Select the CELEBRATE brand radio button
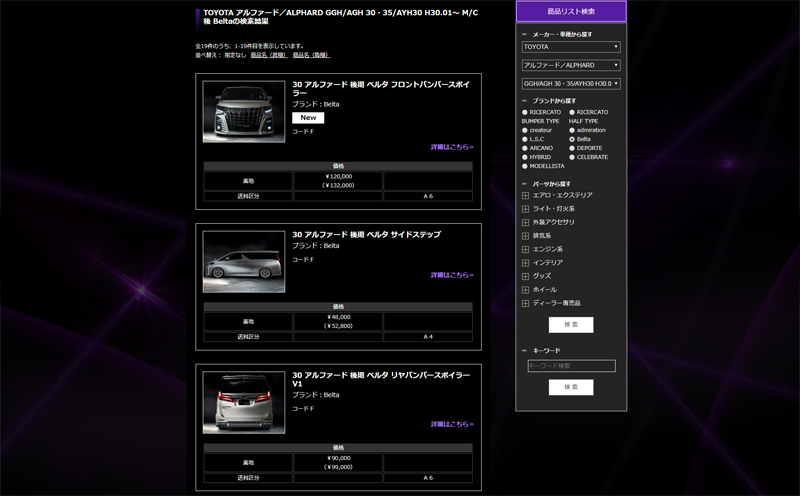 [x=572, y=157]
